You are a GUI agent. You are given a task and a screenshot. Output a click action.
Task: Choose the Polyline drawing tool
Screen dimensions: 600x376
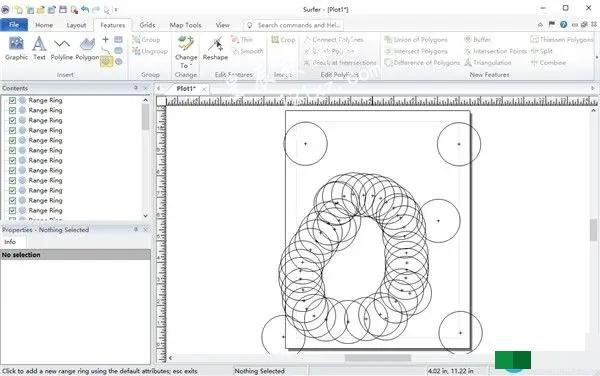(x=62, y=48)
